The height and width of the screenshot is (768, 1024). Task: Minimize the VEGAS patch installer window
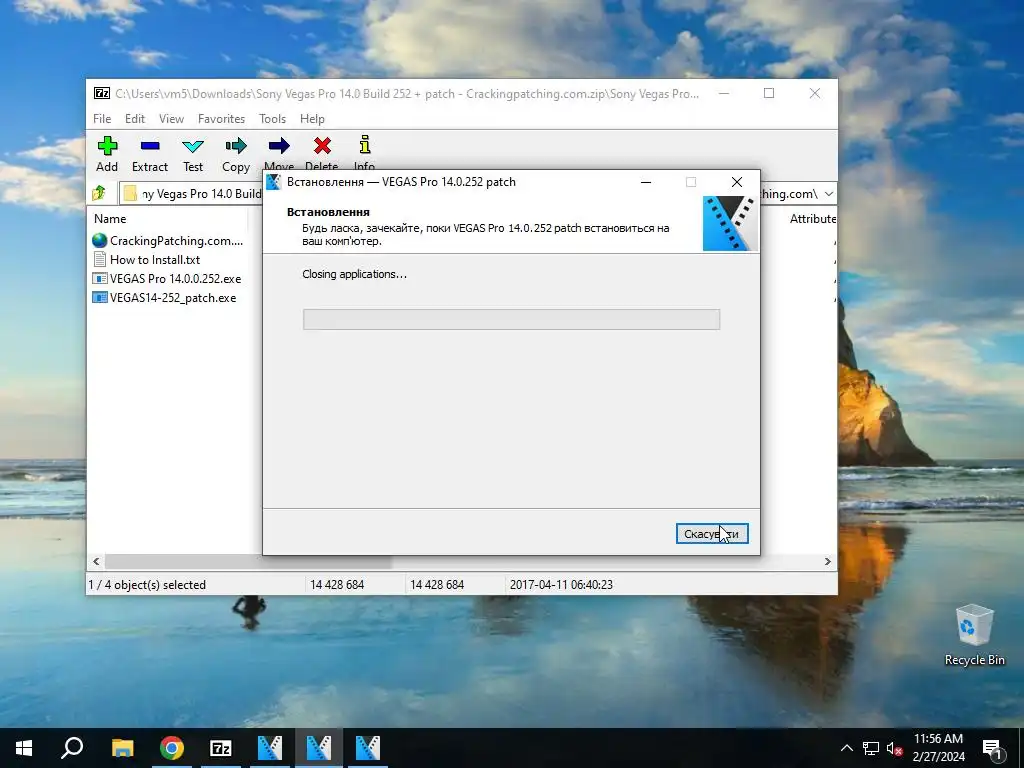point(646,182)
